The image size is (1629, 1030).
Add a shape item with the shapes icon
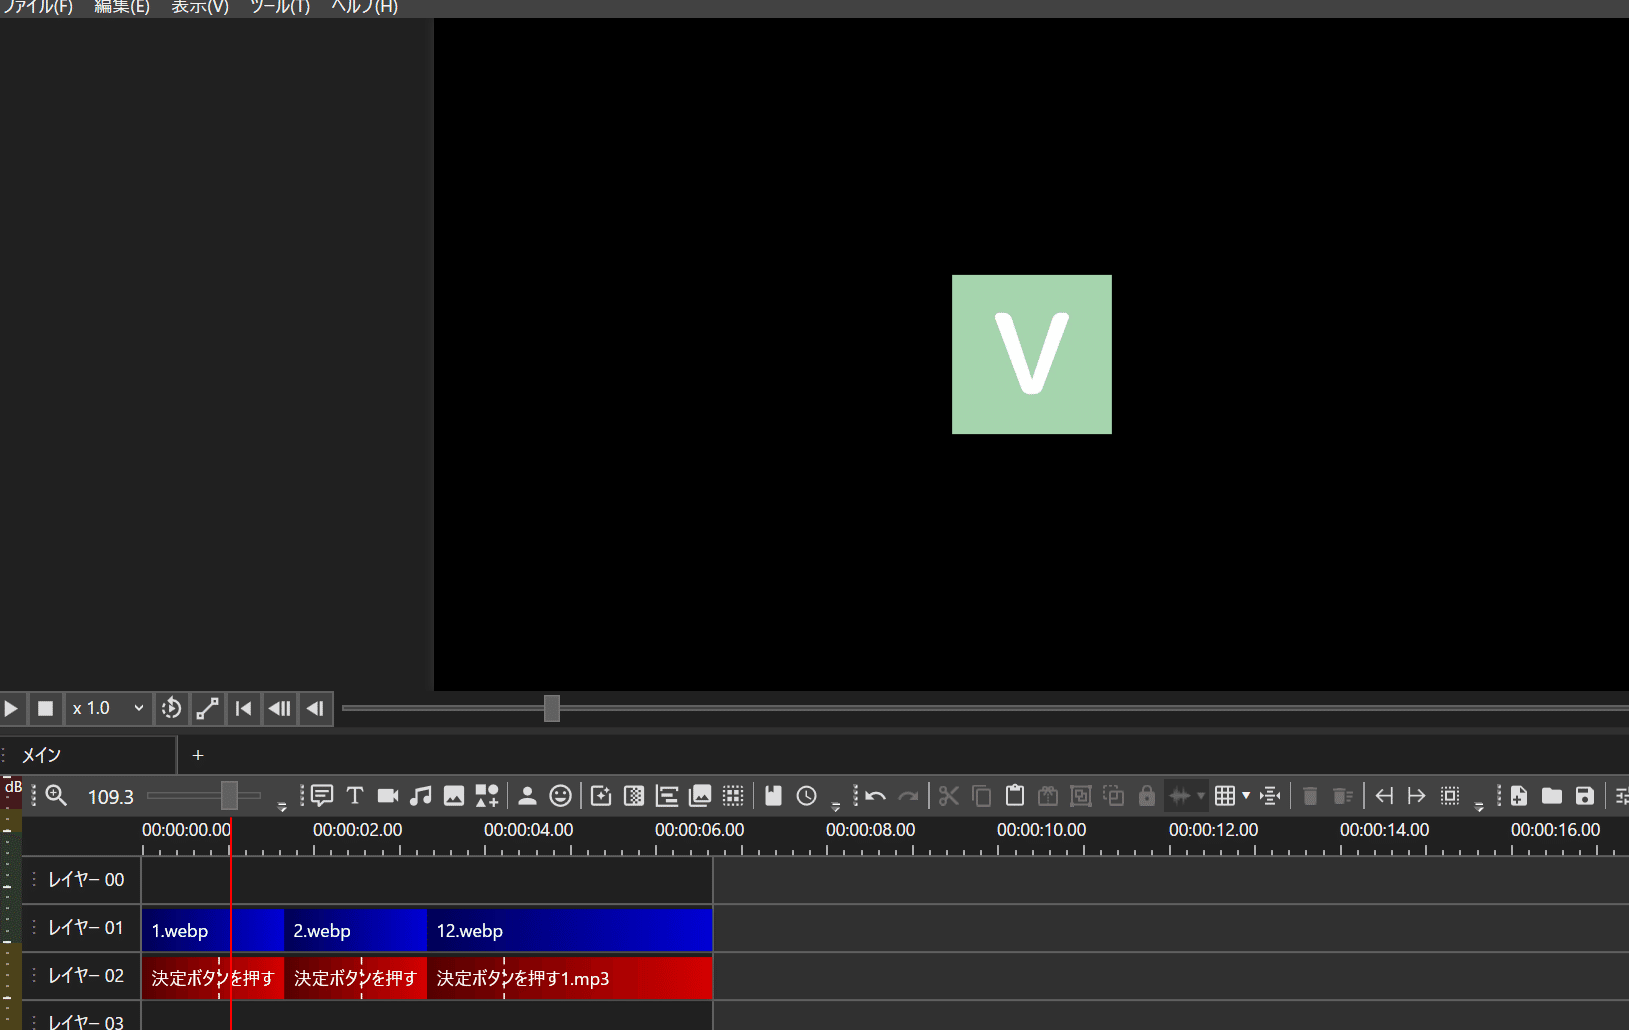487,796
